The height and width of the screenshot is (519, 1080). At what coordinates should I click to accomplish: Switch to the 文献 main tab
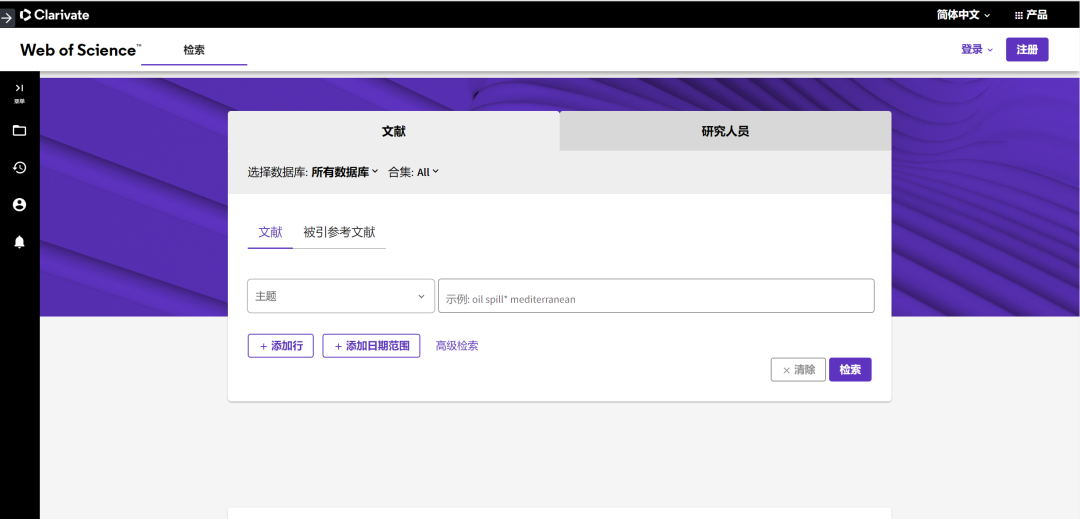(394, 131)
